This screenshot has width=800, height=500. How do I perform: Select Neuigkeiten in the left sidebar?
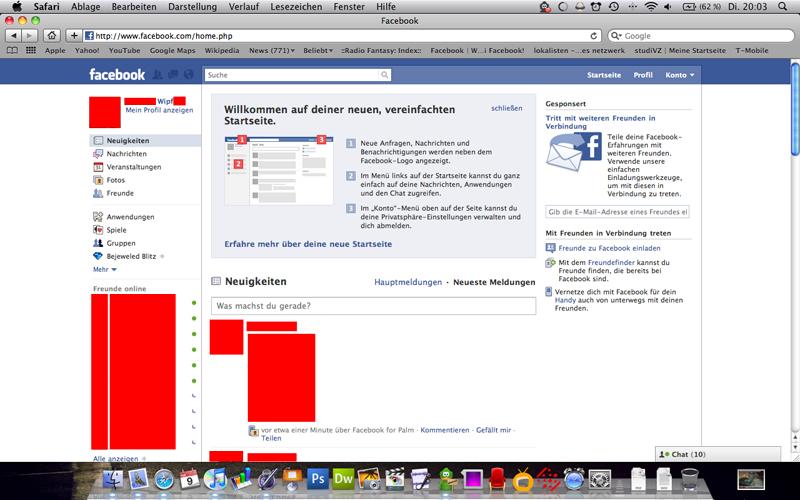pyautogui.click(x=145, y=140)
